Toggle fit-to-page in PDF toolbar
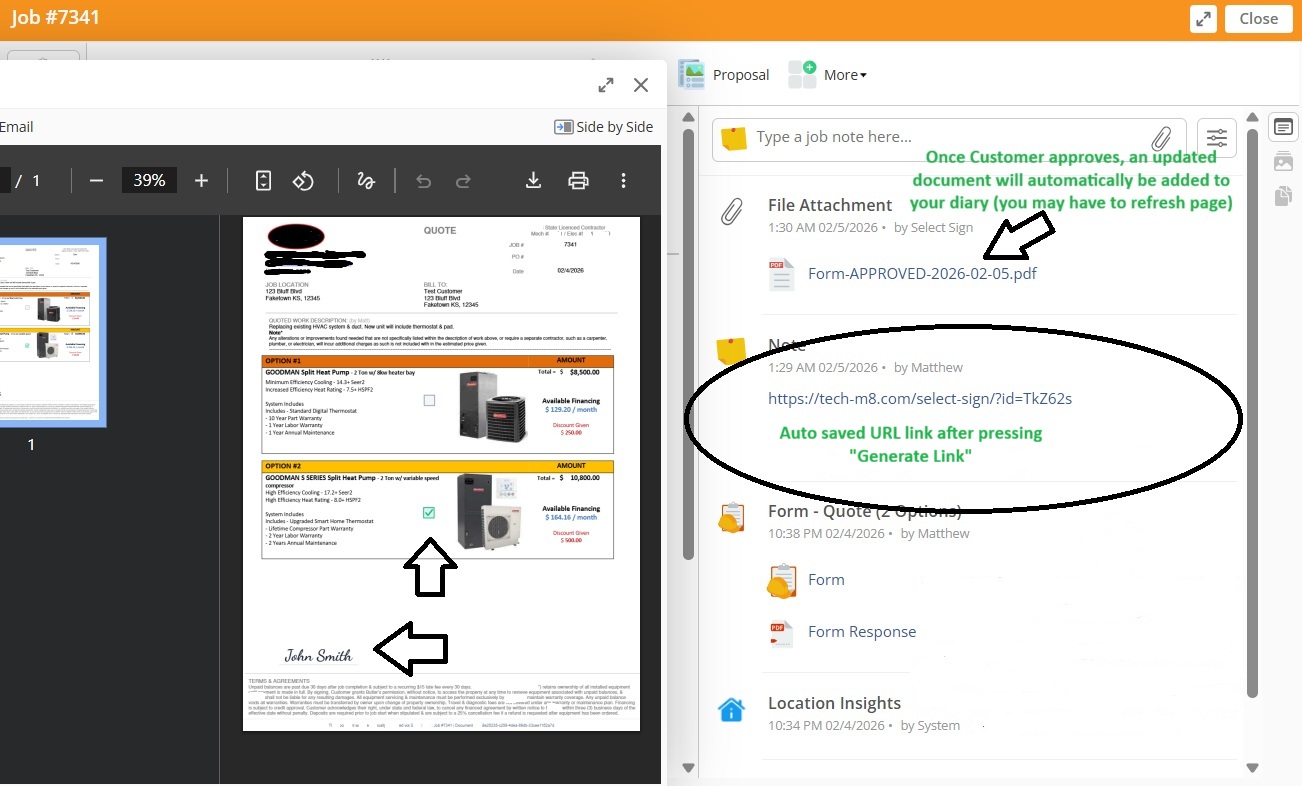The image size is (1302, 786). (263, 181)
